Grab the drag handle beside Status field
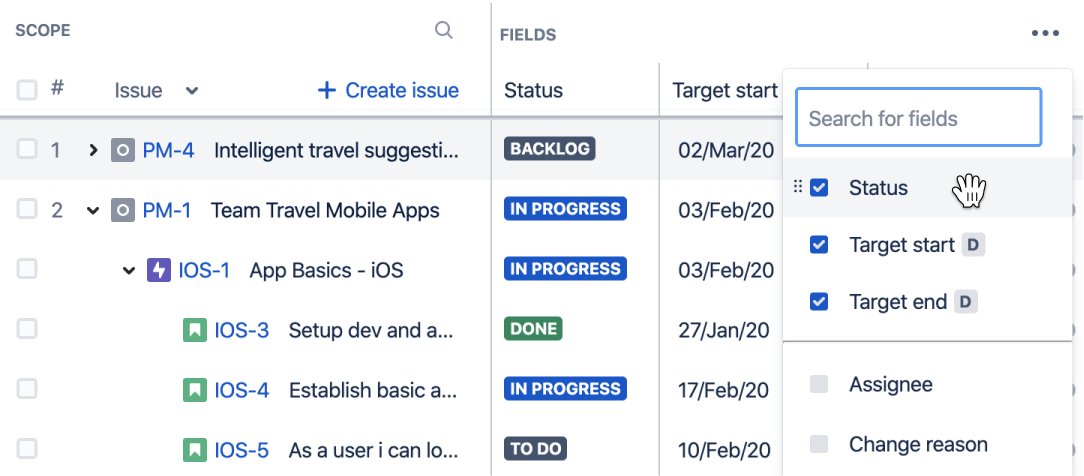The width and height of the screenshot is (1084, 476). coord(797,187)
